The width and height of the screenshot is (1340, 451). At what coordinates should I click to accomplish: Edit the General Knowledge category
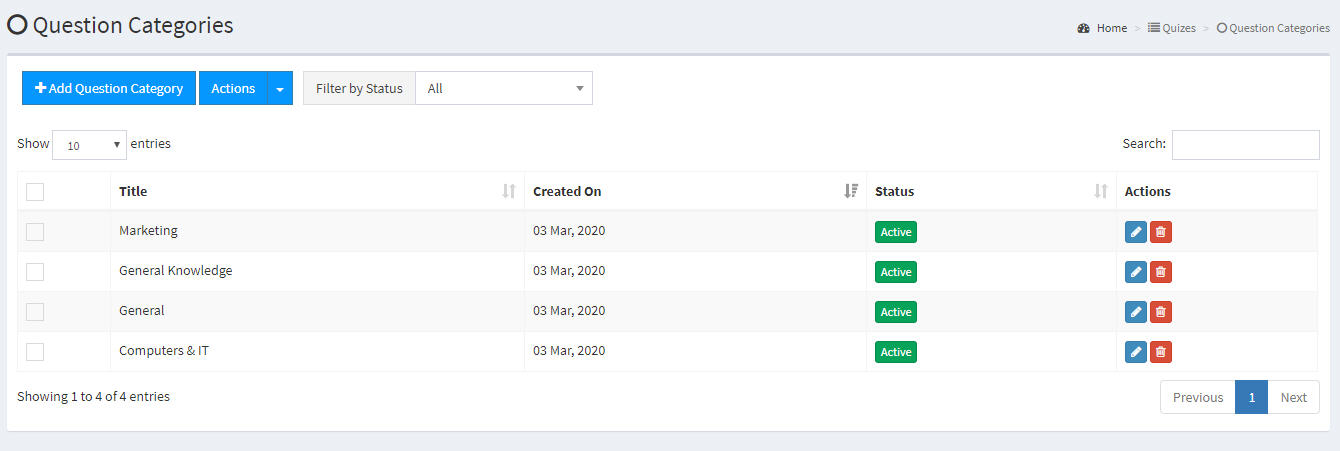(1136, 272)
